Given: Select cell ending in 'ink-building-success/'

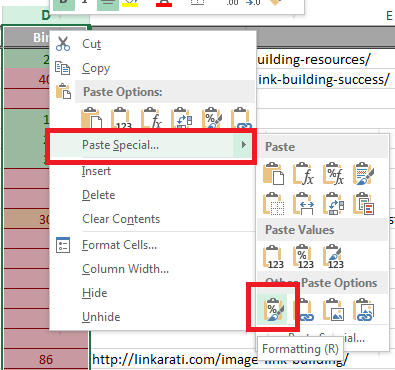Looking at the screenshot, I should [323, 79].
